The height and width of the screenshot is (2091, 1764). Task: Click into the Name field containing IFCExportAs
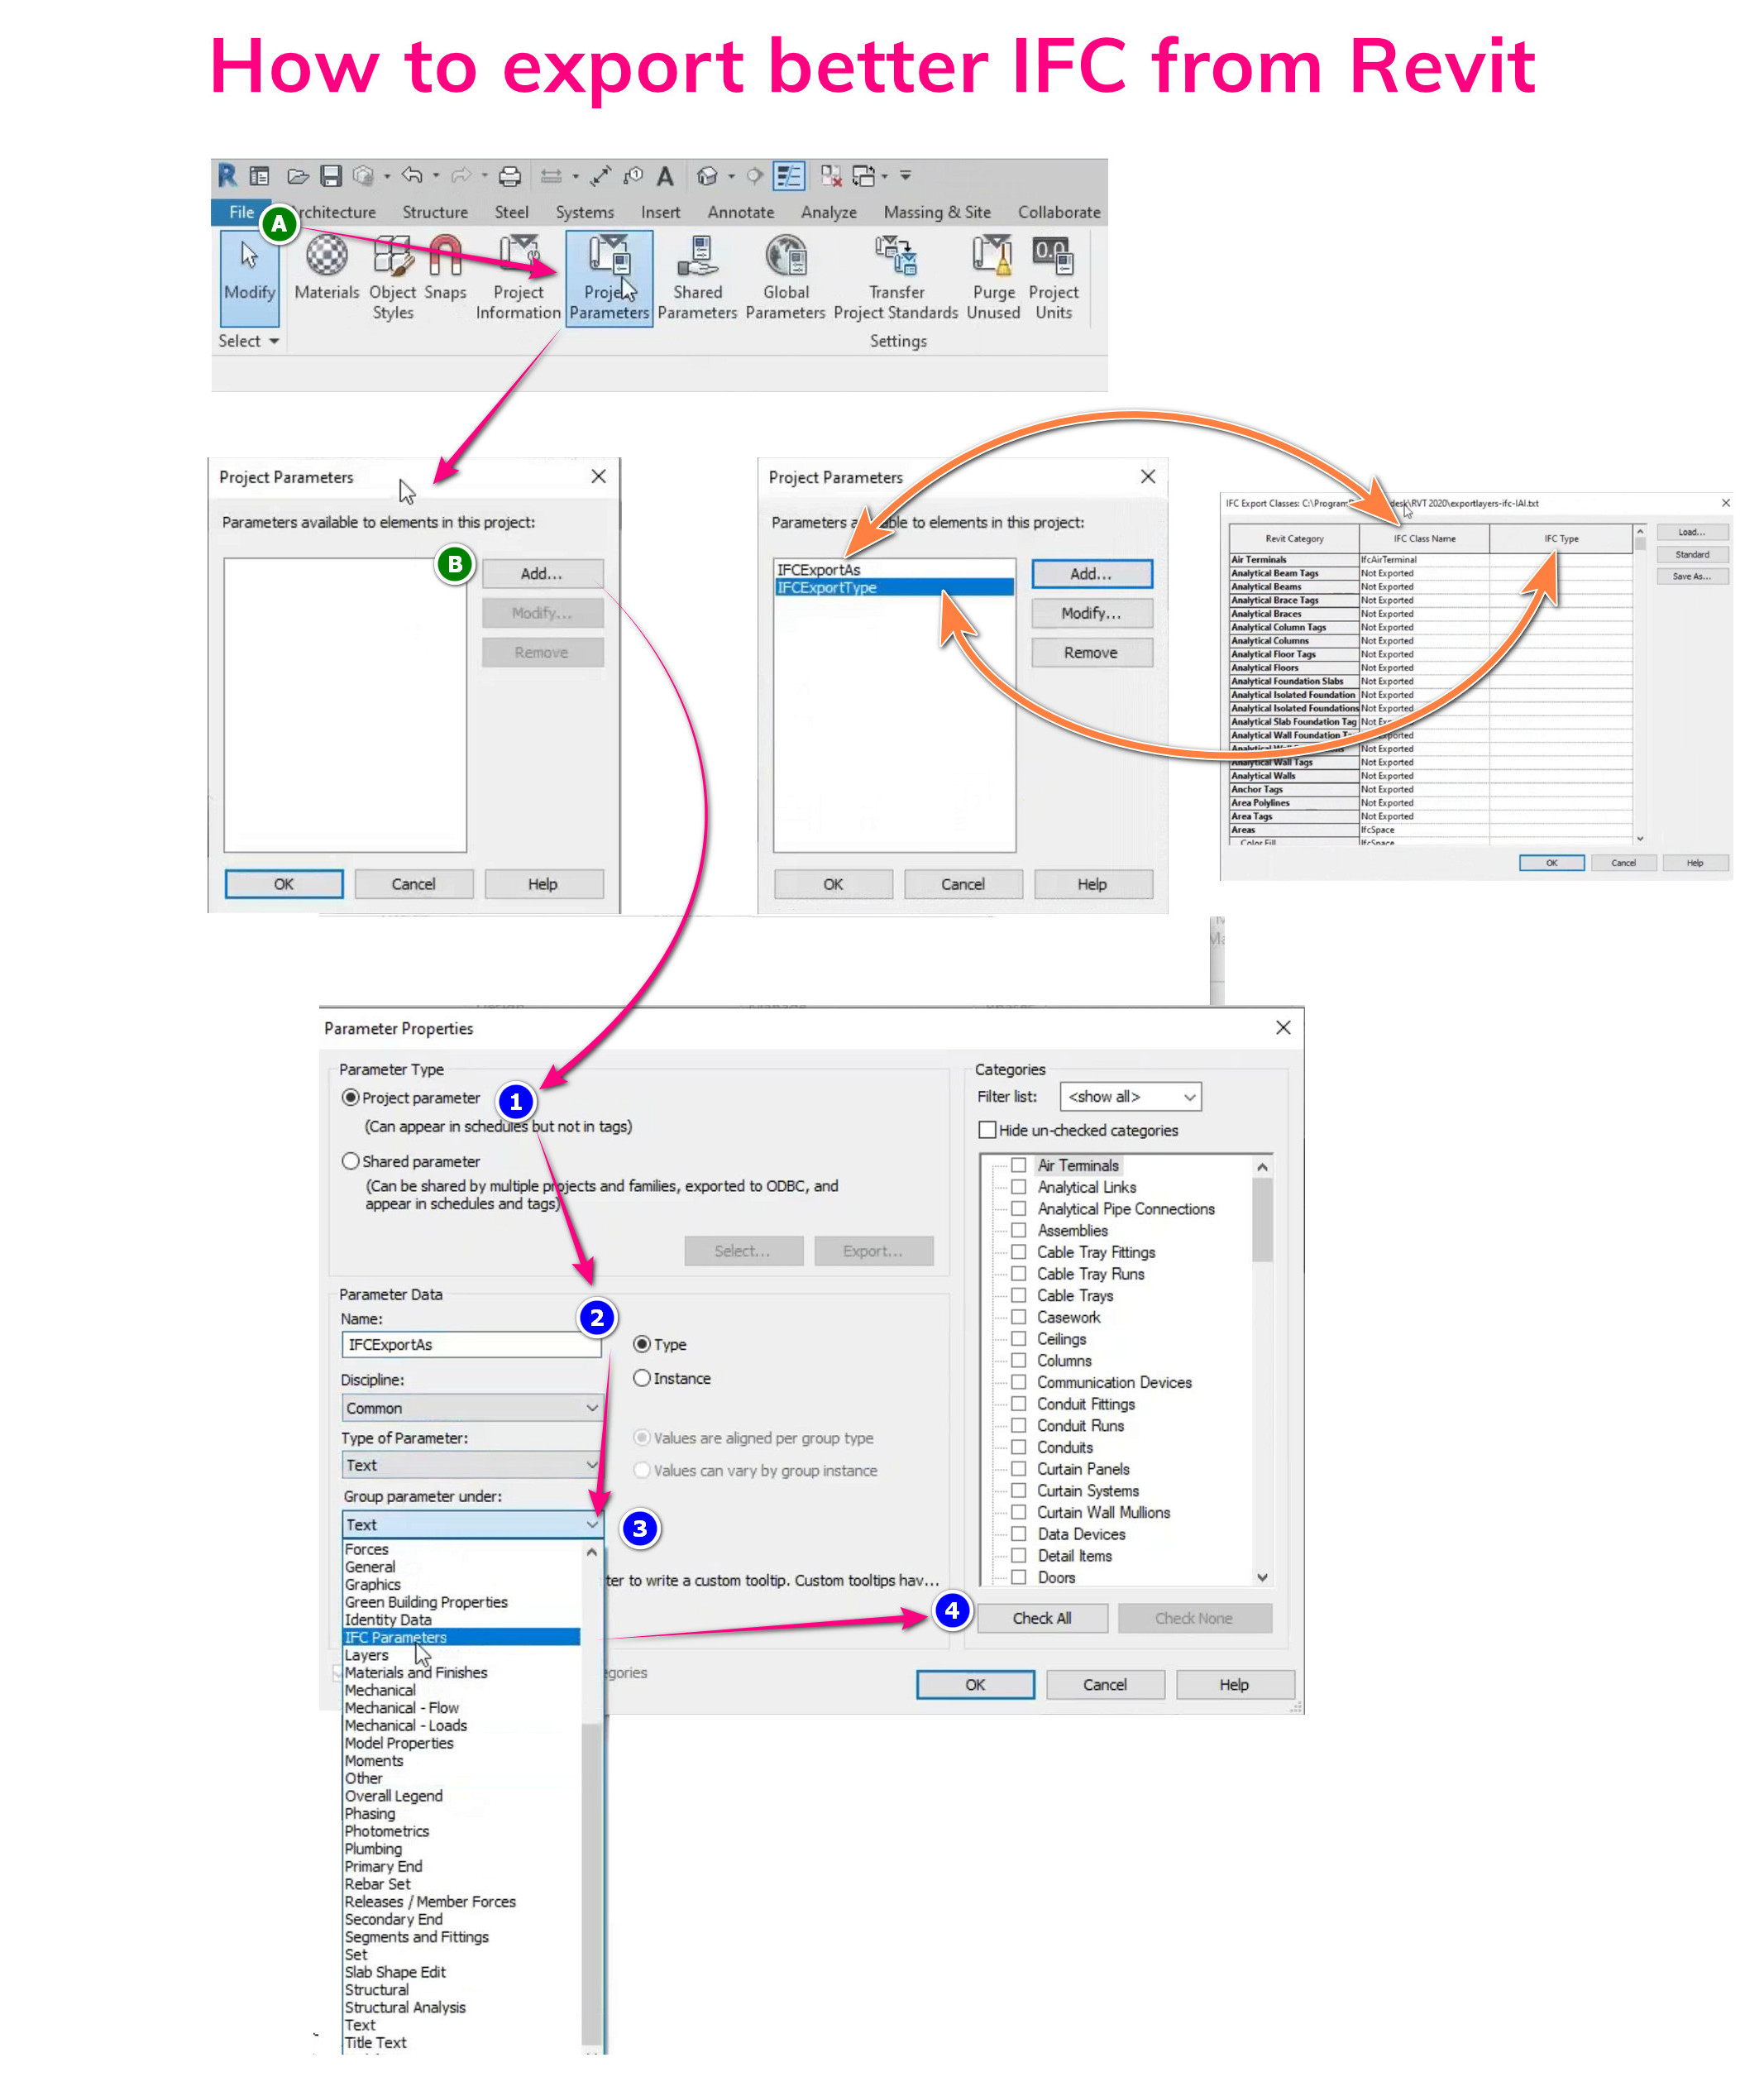point(472,1345)
